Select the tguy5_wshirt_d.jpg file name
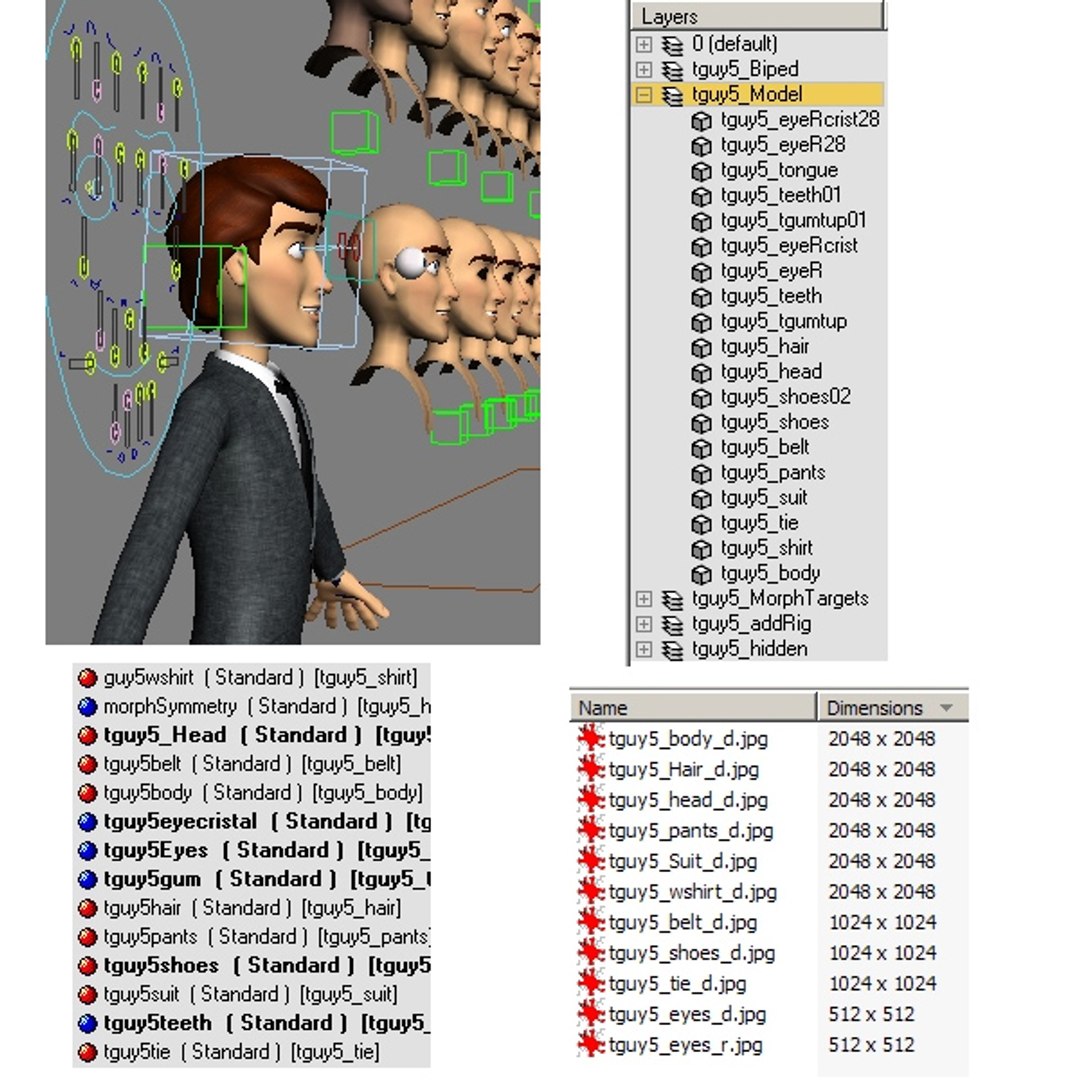The width and height of the screenshot is (1080, 1080). click(692, 893)
